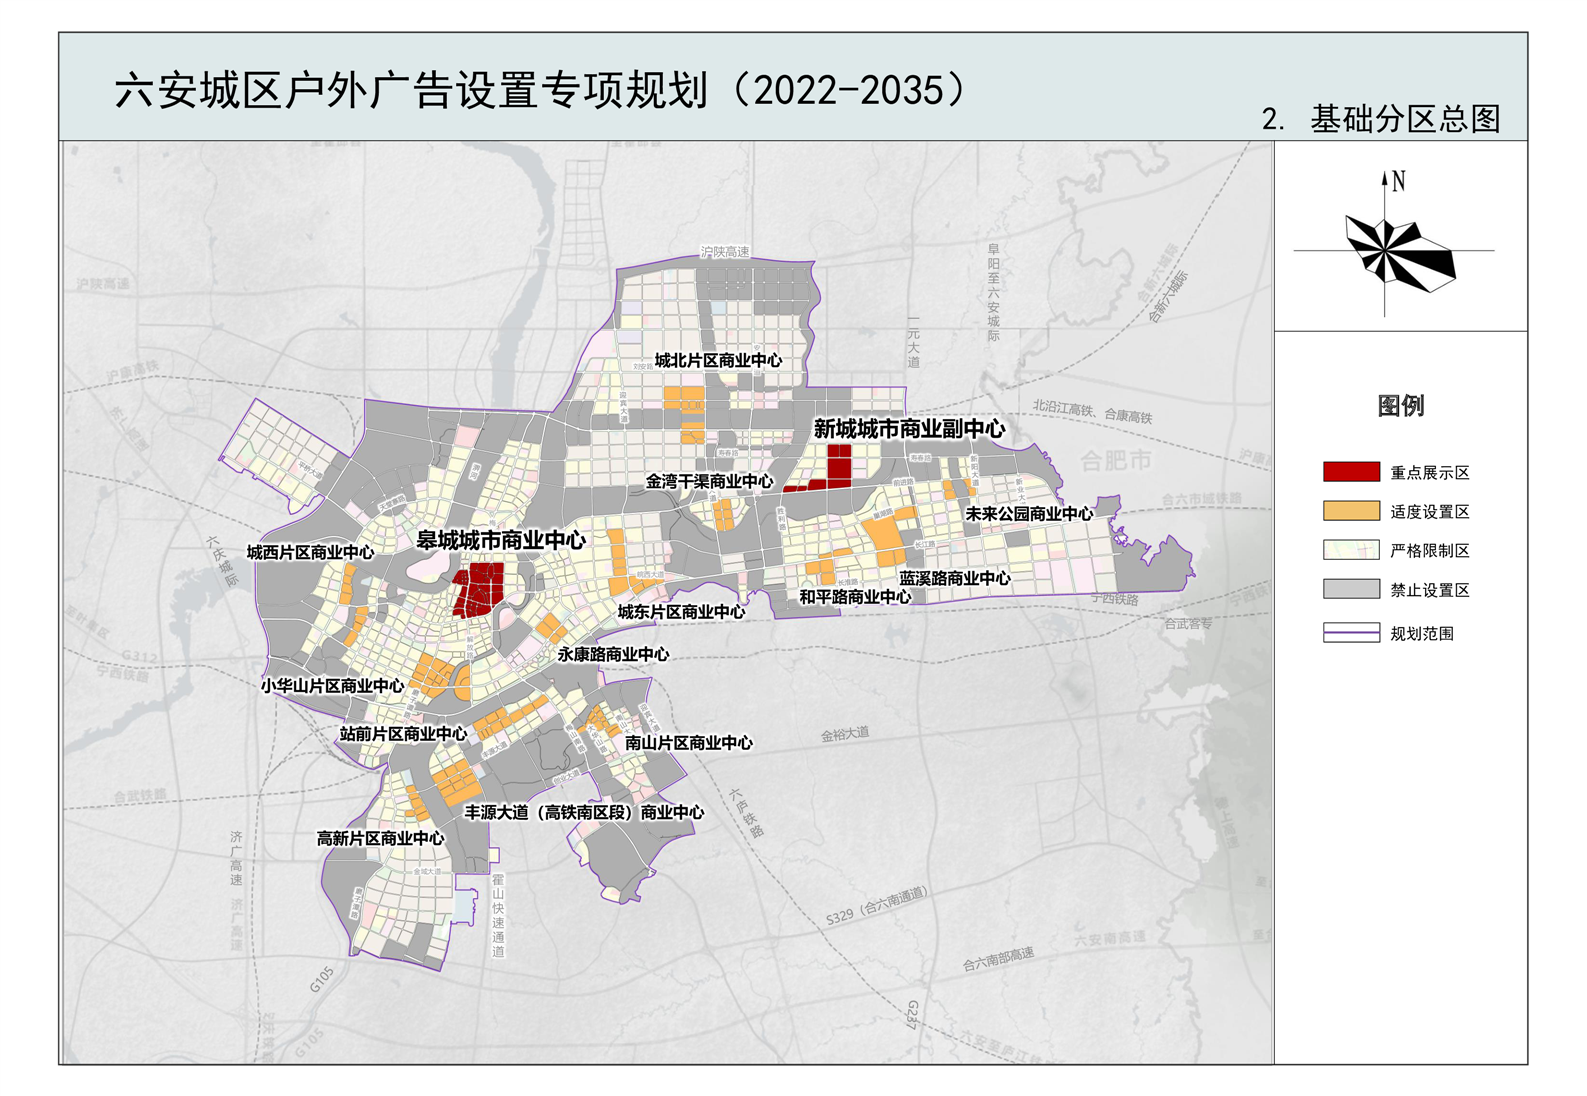This screenshot has height=1096, width=1587.
Task: Click the 未来公园商业中心 label
Action: coord(1028,514)
